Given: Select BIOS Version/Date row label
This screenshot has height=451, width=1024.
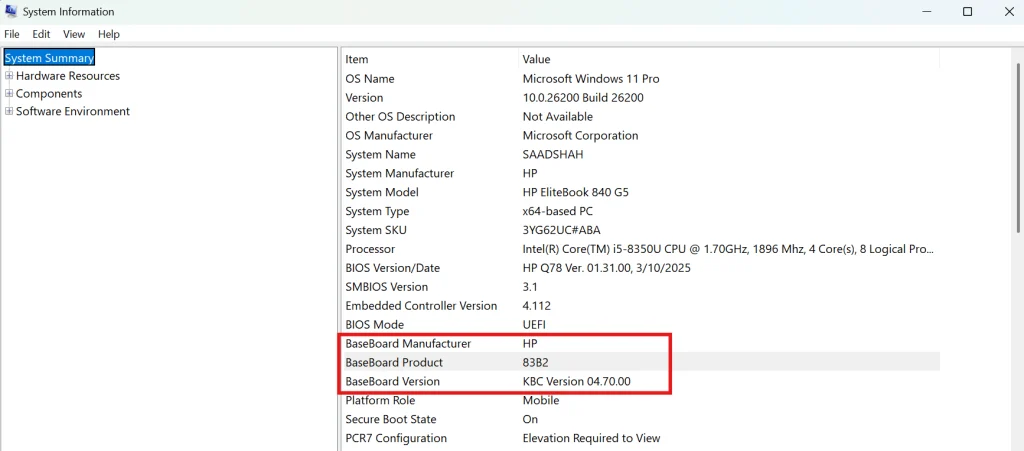Looking at the screenshot, I should coord(392,268).
